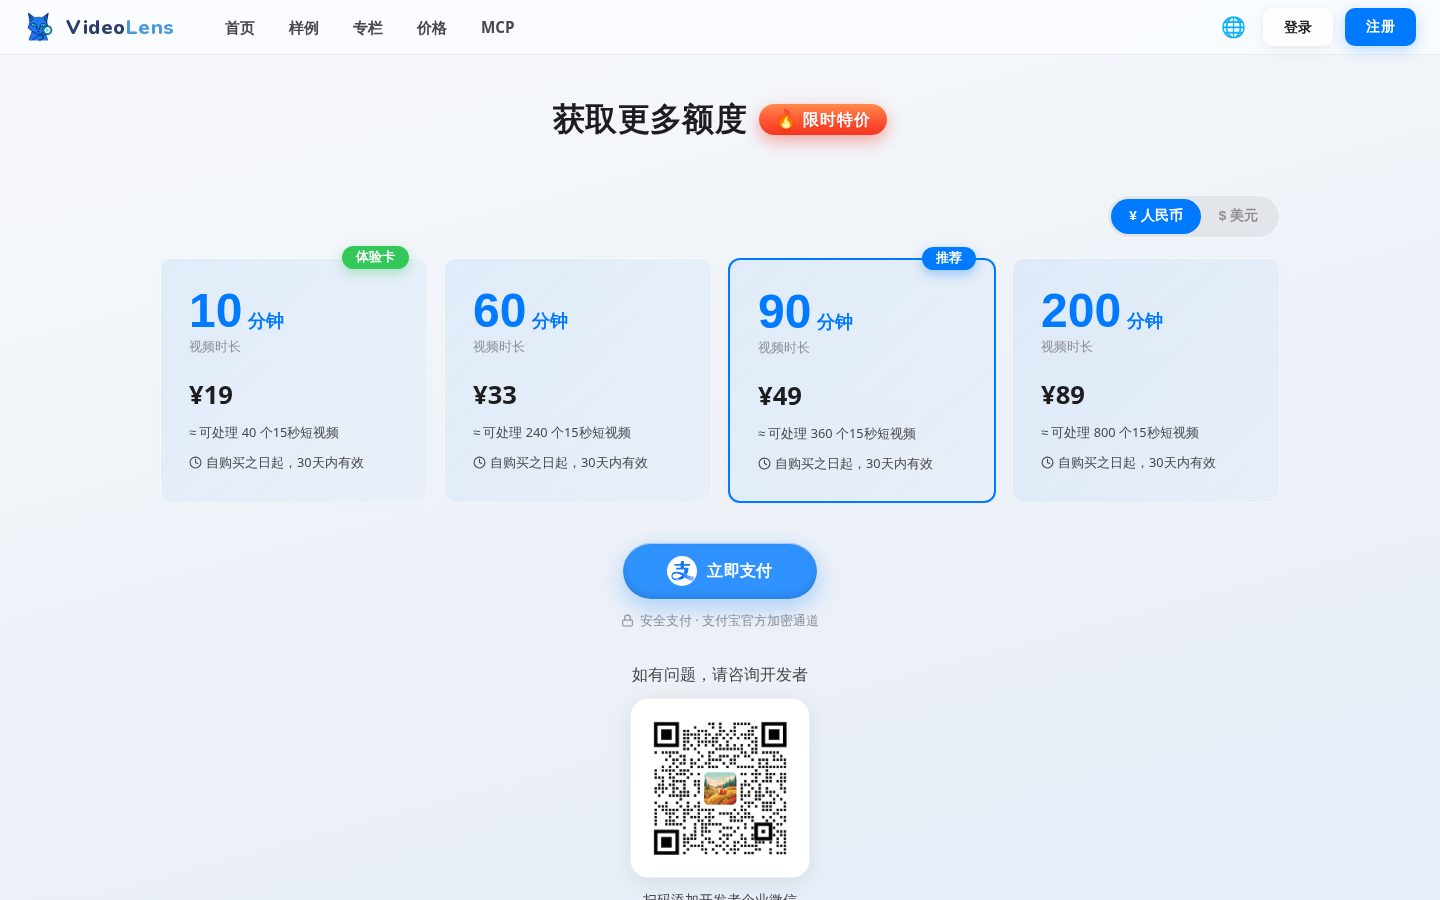Switch currency to ¥ 人民币
The image size is (1440, 900).
click(1156, 216)
